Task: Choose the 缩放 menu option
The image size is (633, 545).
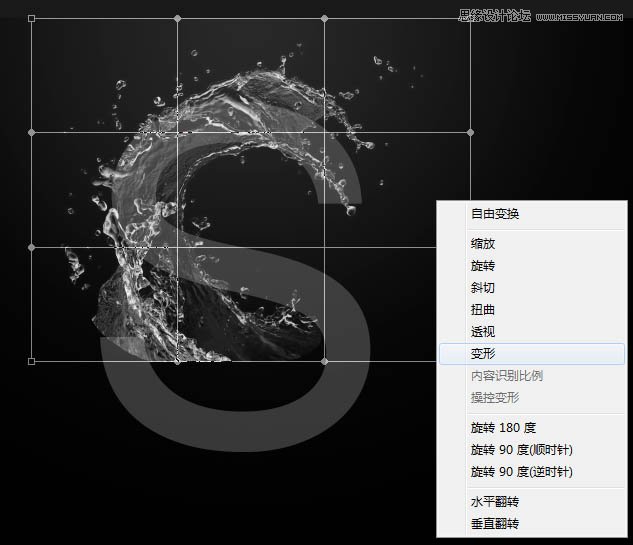Action: tap(483, 244)
